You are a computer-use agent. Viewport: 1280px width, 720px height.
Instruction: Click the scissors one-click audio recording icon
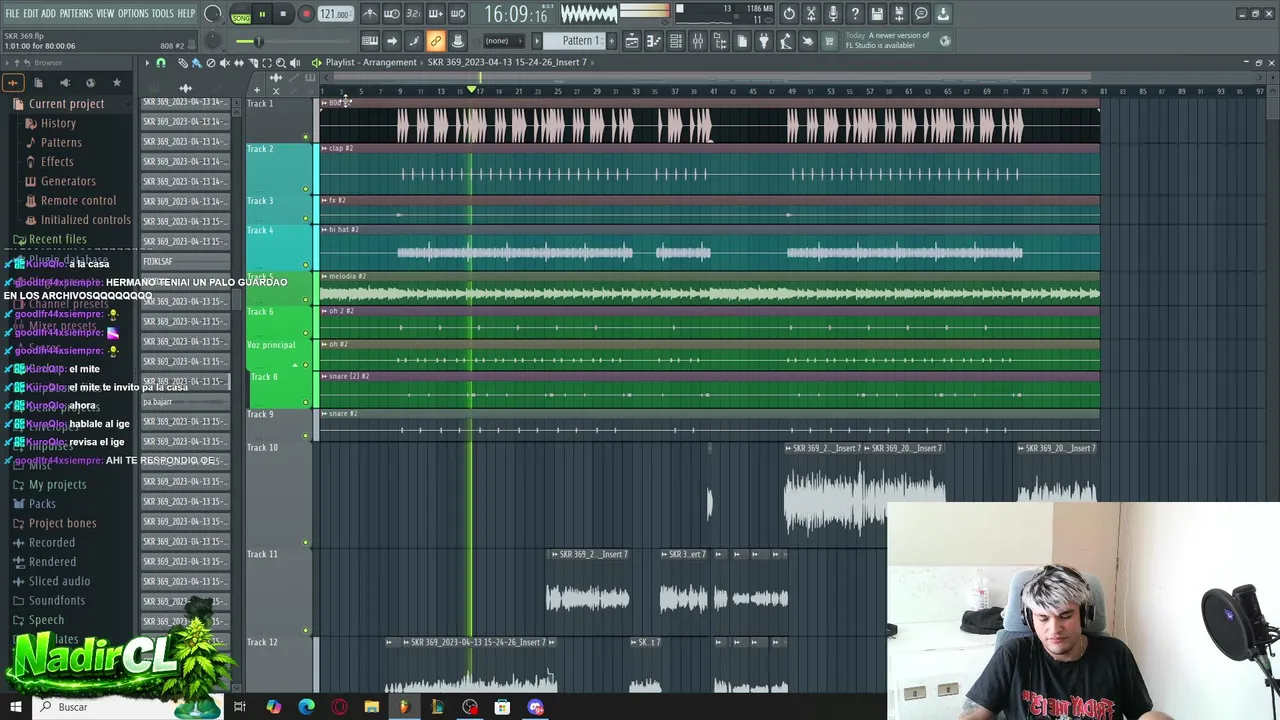coord(811,14)
